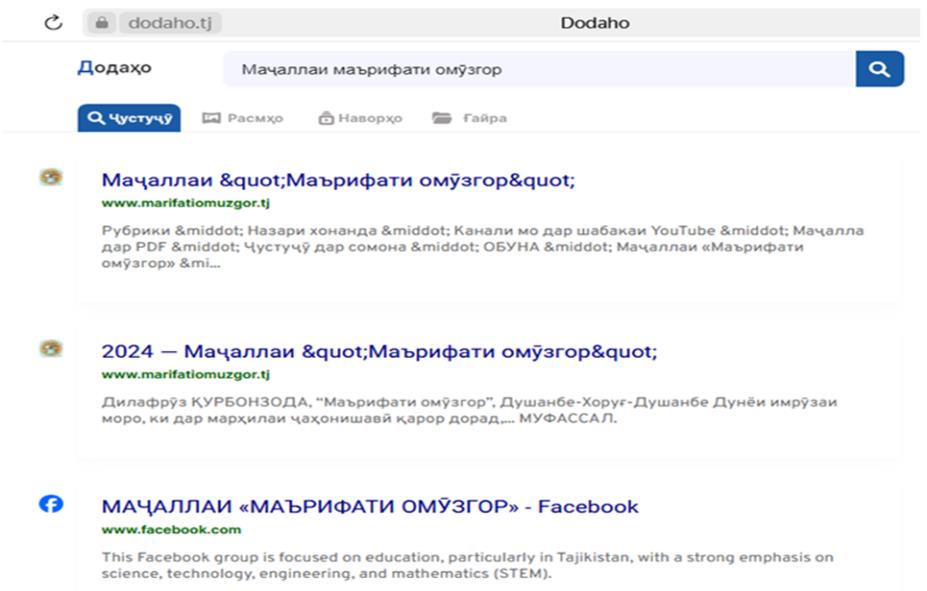Click the padlock icon in address bar

(x=102, y=23)
